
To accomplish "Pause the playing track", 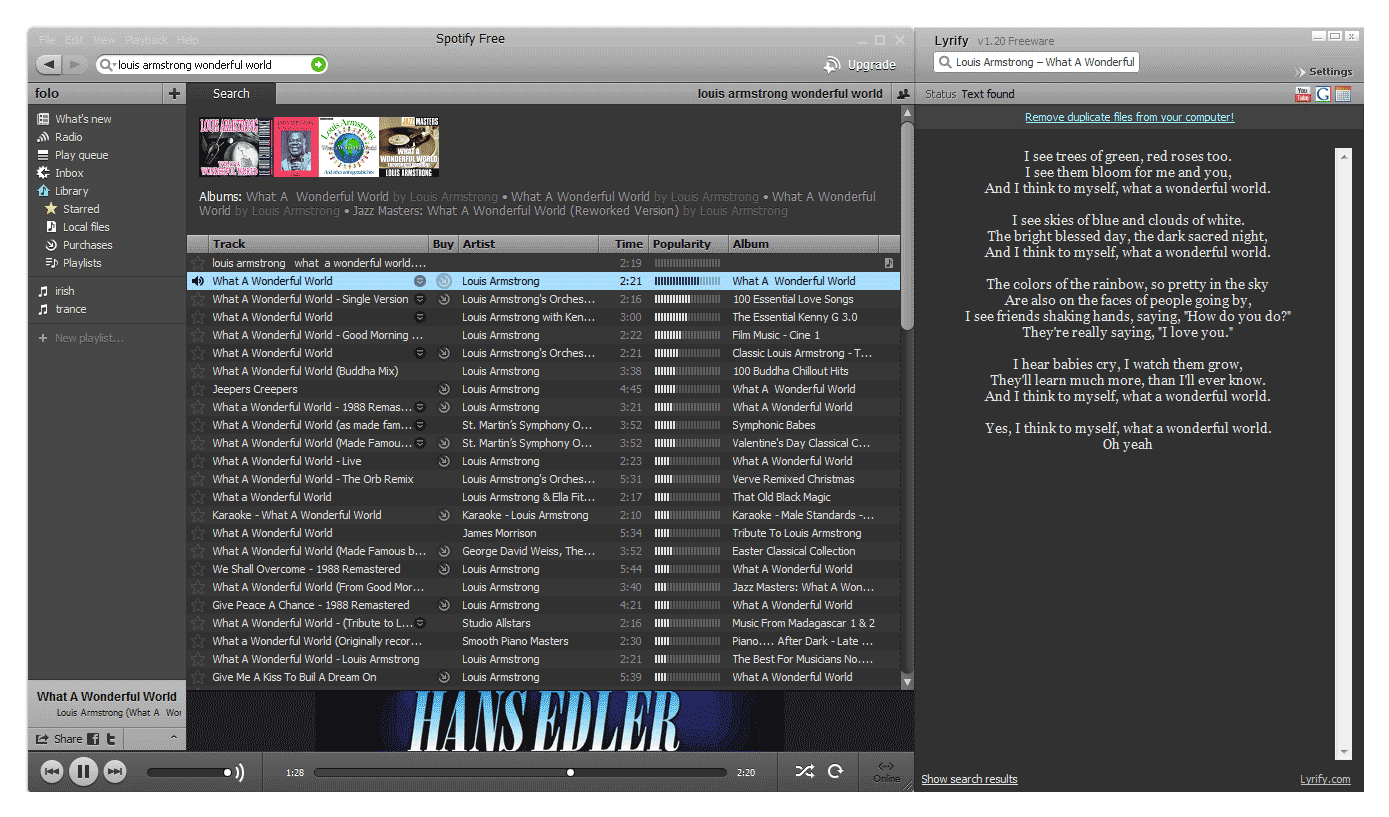I will tap(83, 771).
